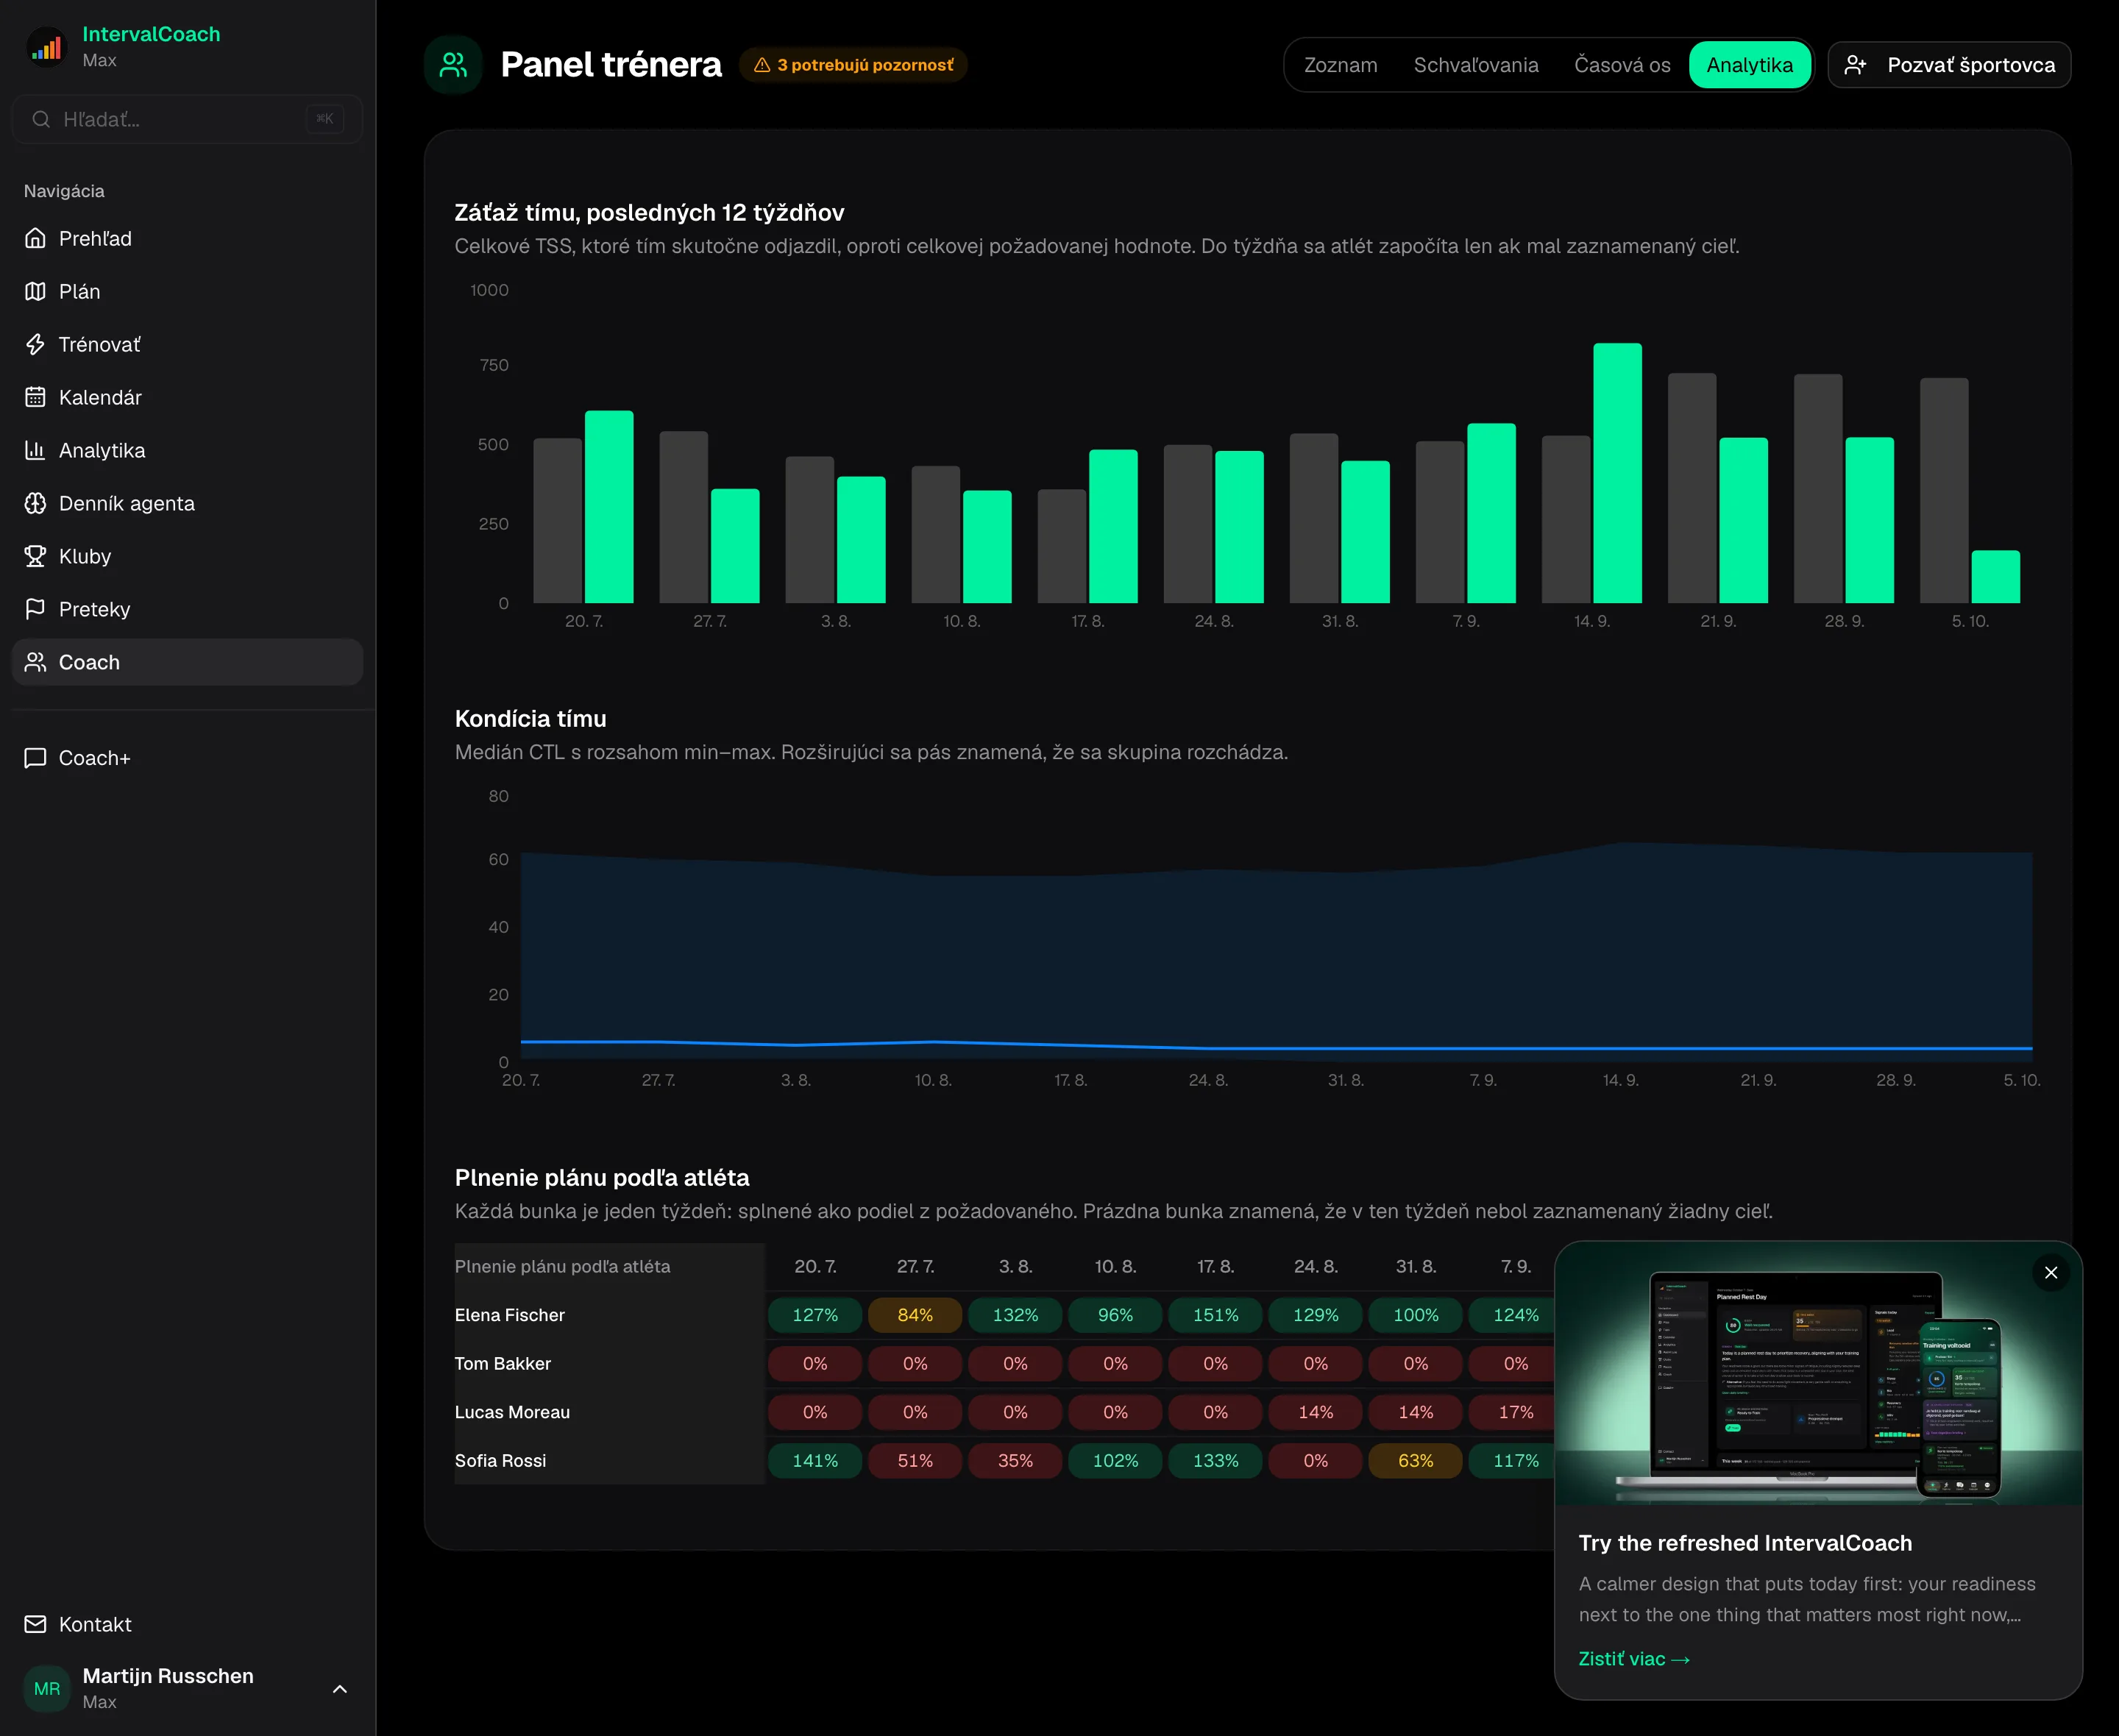The image size is (2119, 1736).
Task: Click Sofia Rossi's 102% cell
Action: click(x=1115, y=1461)
